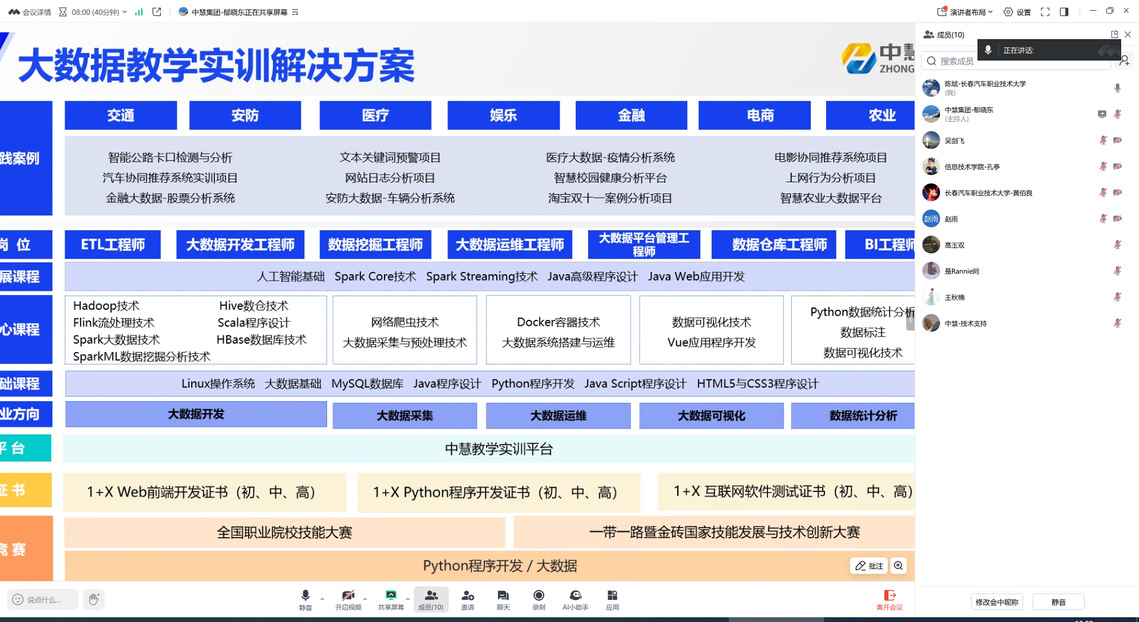This screenshot has width=1139, height=622.
Task: Click the 修改会中昵称 button
Action: (x=997, y=602)
